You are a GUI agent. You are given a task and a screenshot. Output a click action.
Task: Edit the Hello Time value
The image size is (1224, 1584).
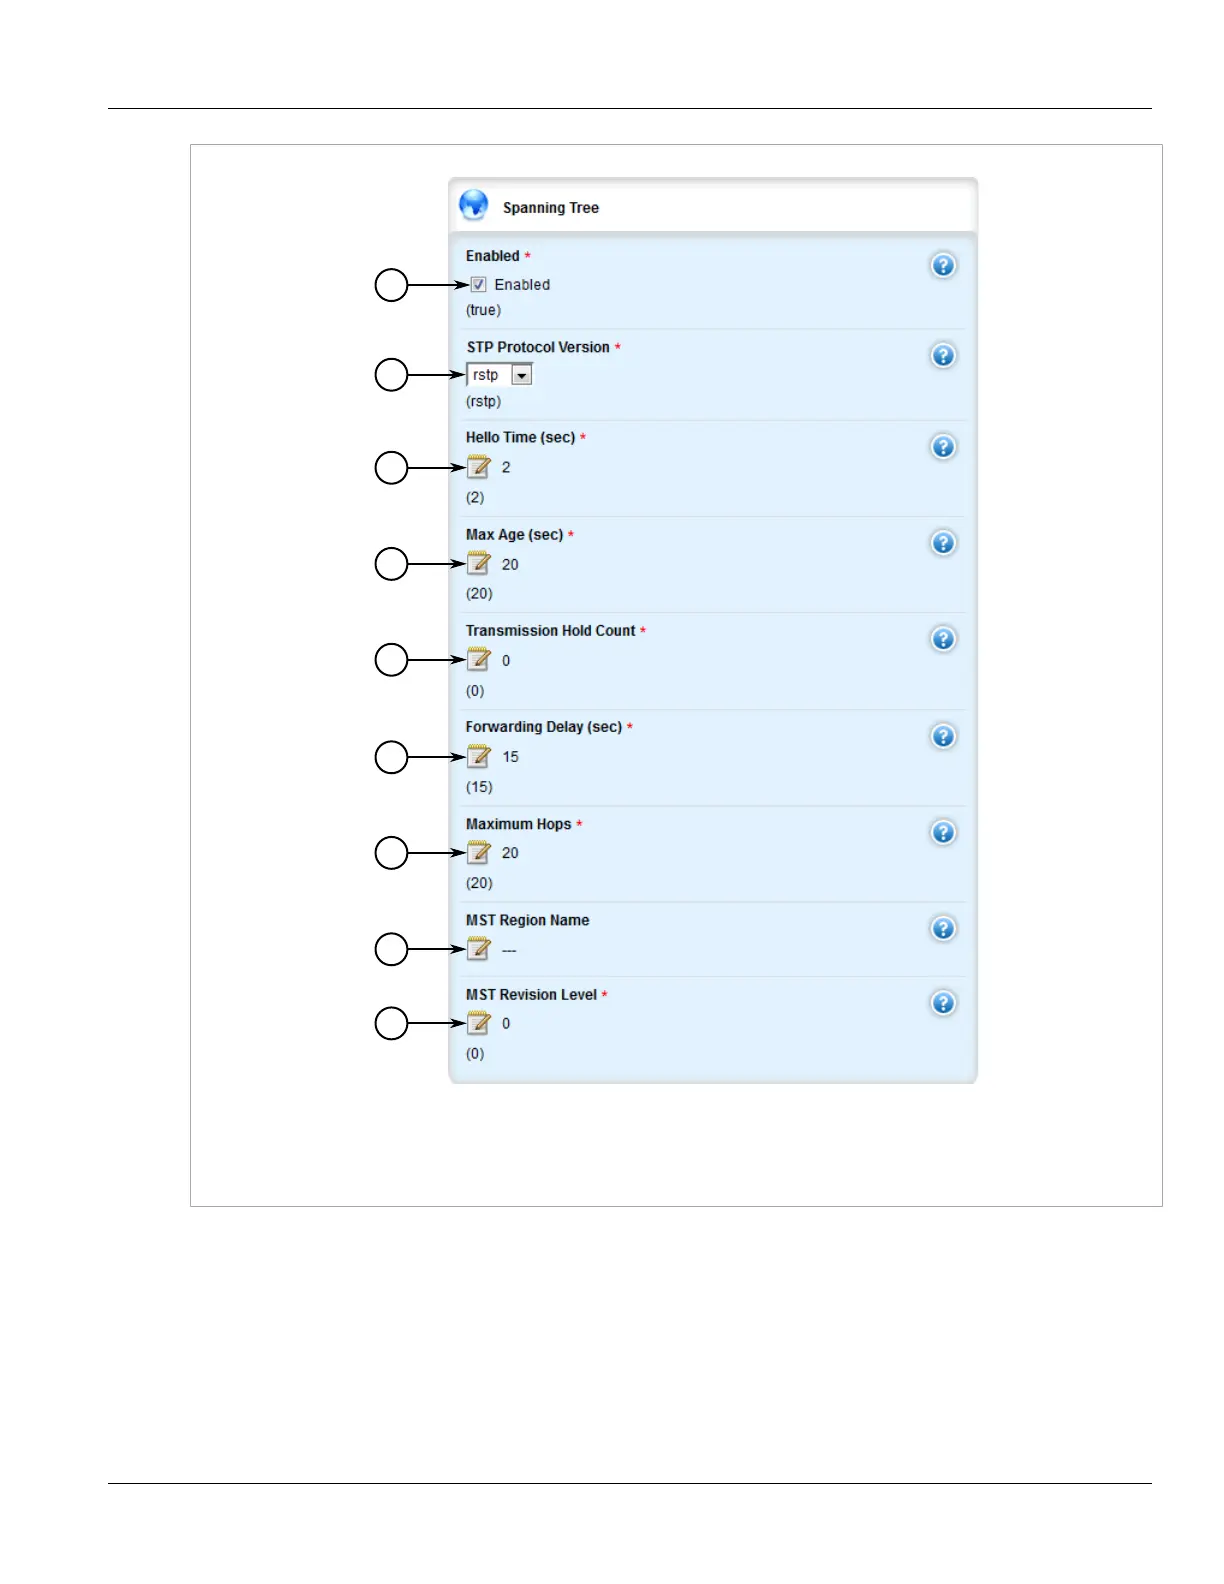pos(479,467)
